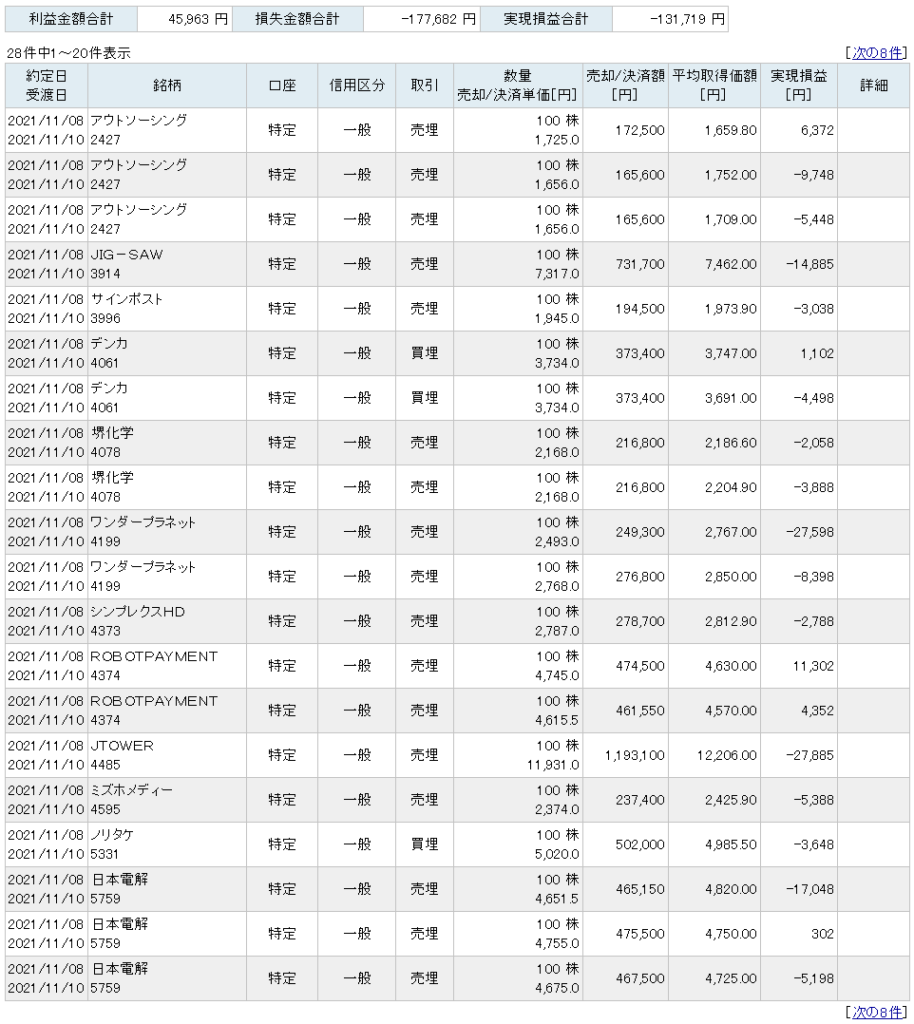Click the average cost 2,186.60 cell
The width and height of the screenshot is (914, 1024).
[714, 443]
